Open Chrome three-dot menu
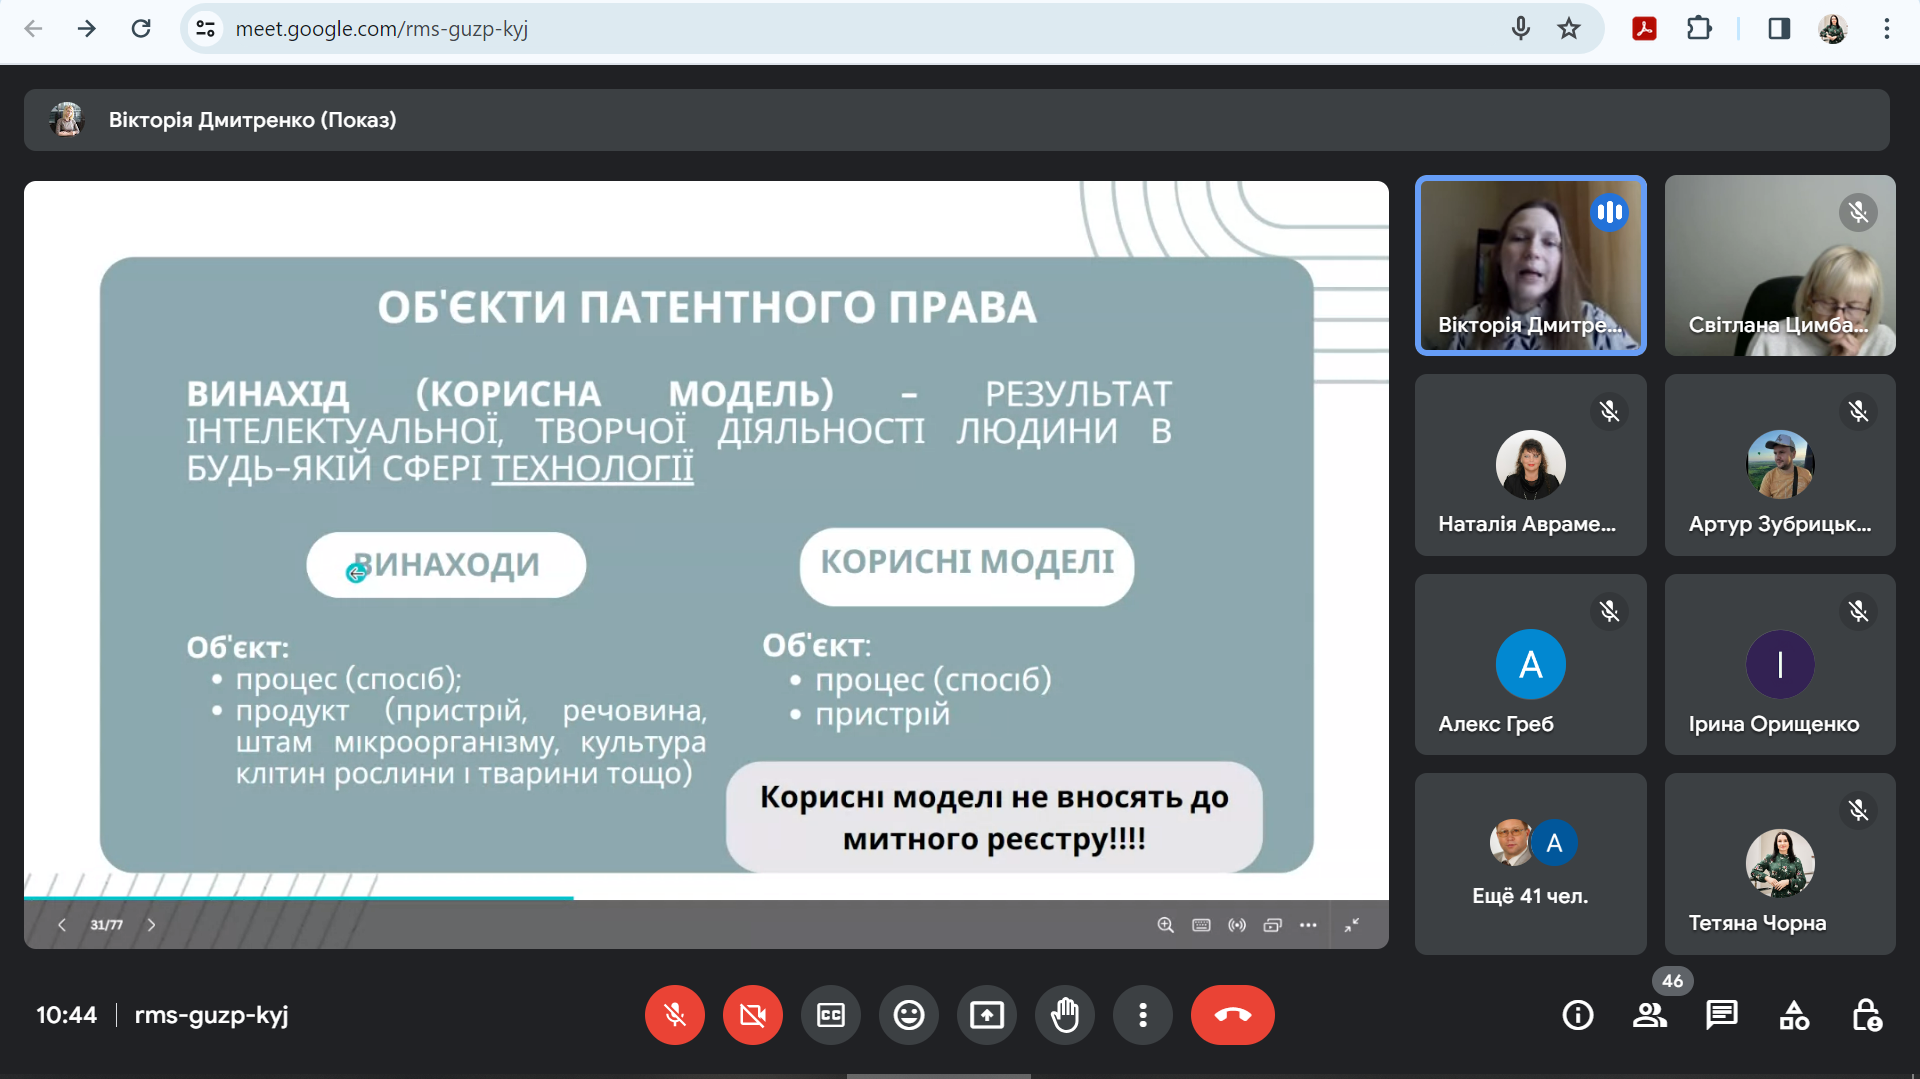The width and height of the screenshot is (1920, 1079). tap(1887, 29)
